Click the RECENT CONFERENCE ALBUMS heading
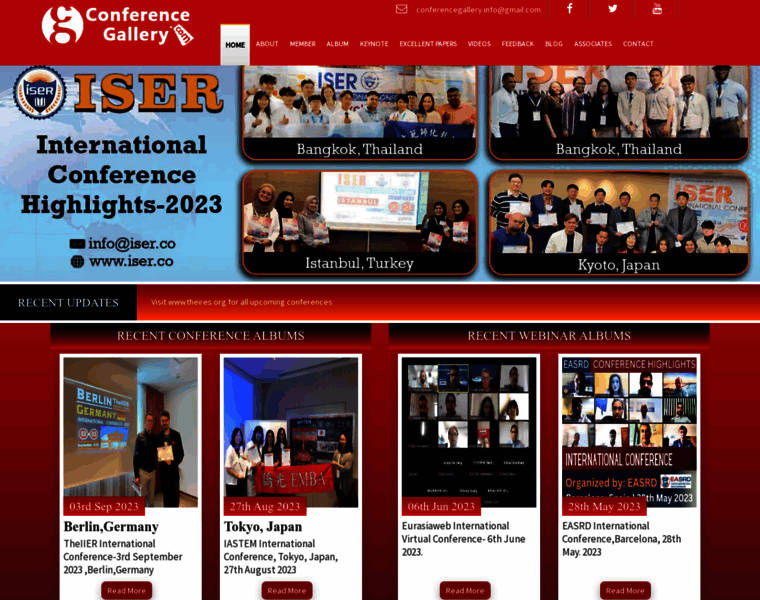Viewport: 760px width, 600px height. pyautogui.click(x=211, y=335)
